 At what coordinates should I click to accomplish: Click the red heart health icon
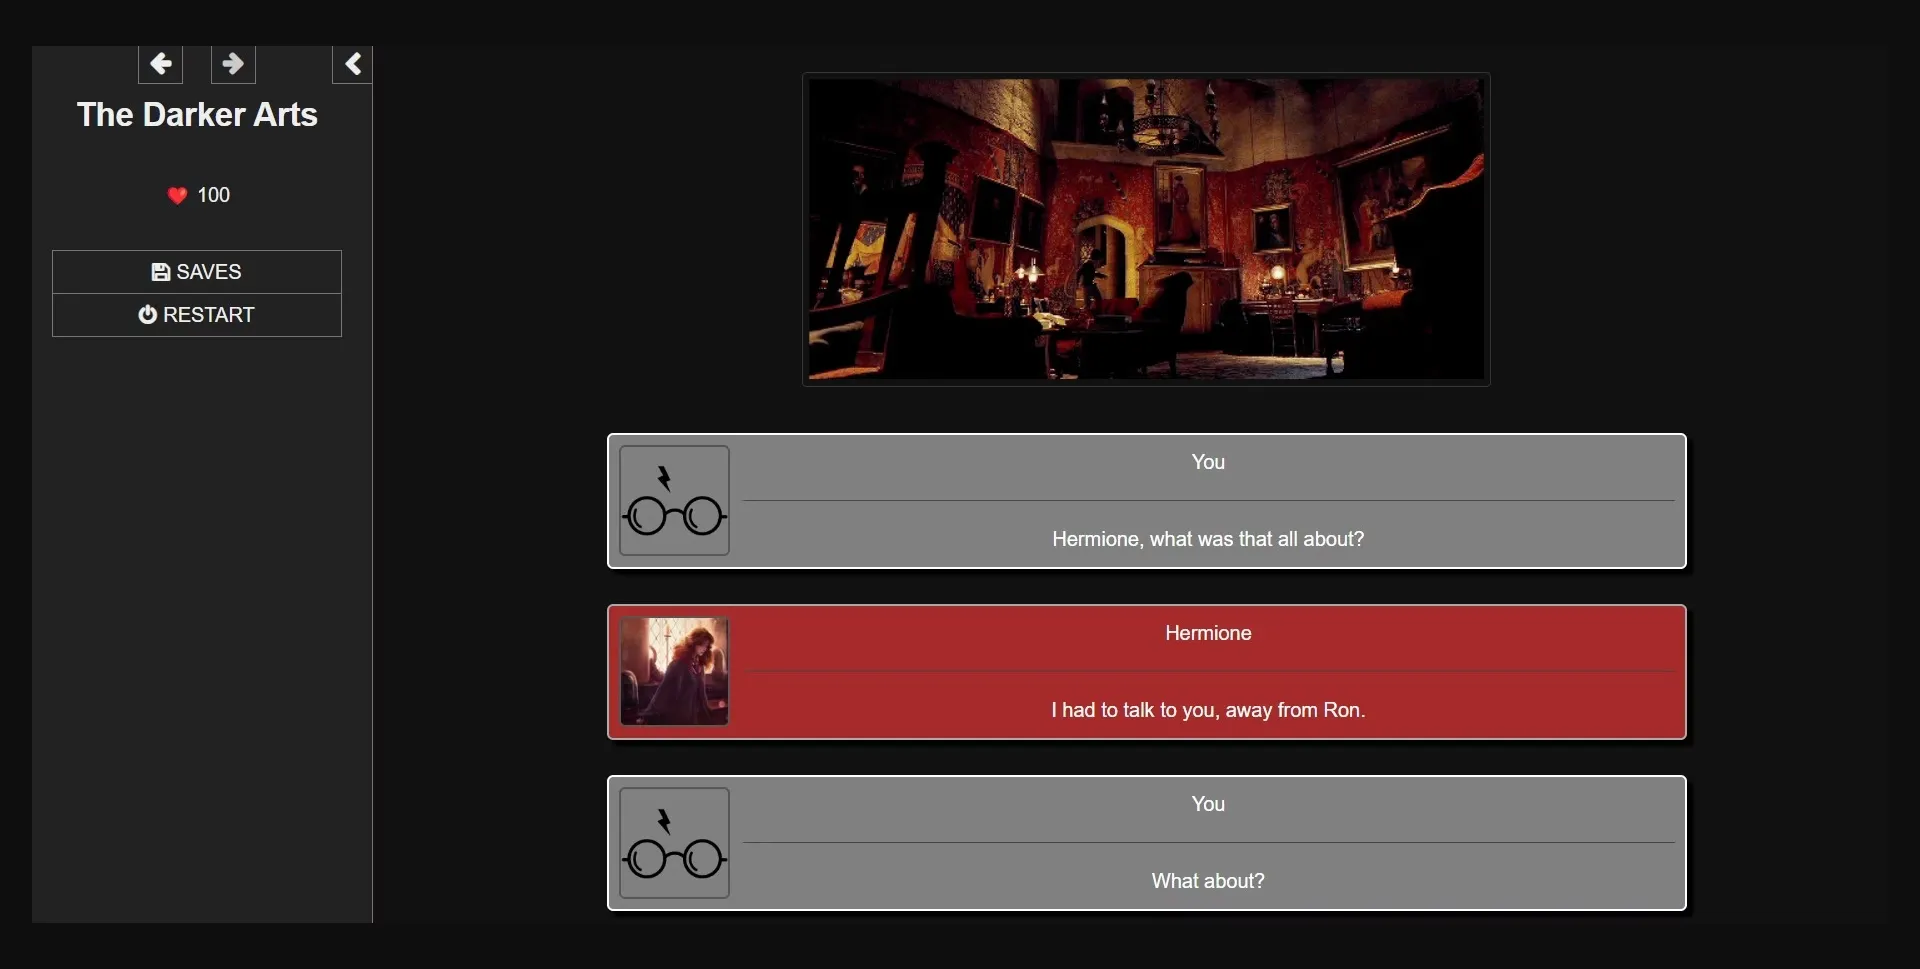click(177, 195)
